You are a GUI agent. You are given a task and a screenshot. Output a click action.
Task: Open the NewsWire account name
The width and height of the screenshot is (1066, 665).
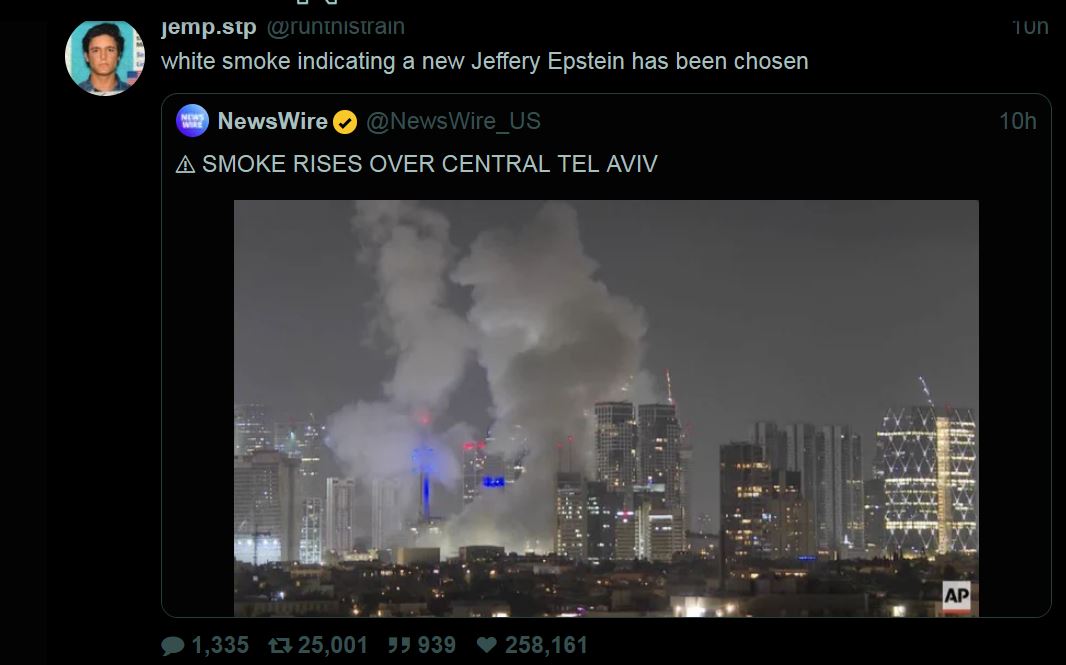273,121
